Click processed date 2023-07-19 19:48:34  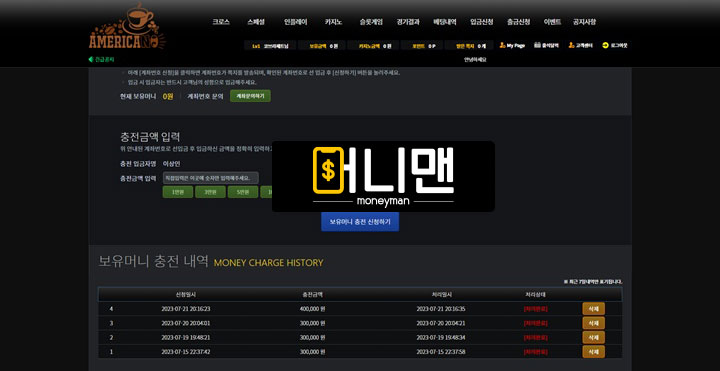click(x=441, y=337)
